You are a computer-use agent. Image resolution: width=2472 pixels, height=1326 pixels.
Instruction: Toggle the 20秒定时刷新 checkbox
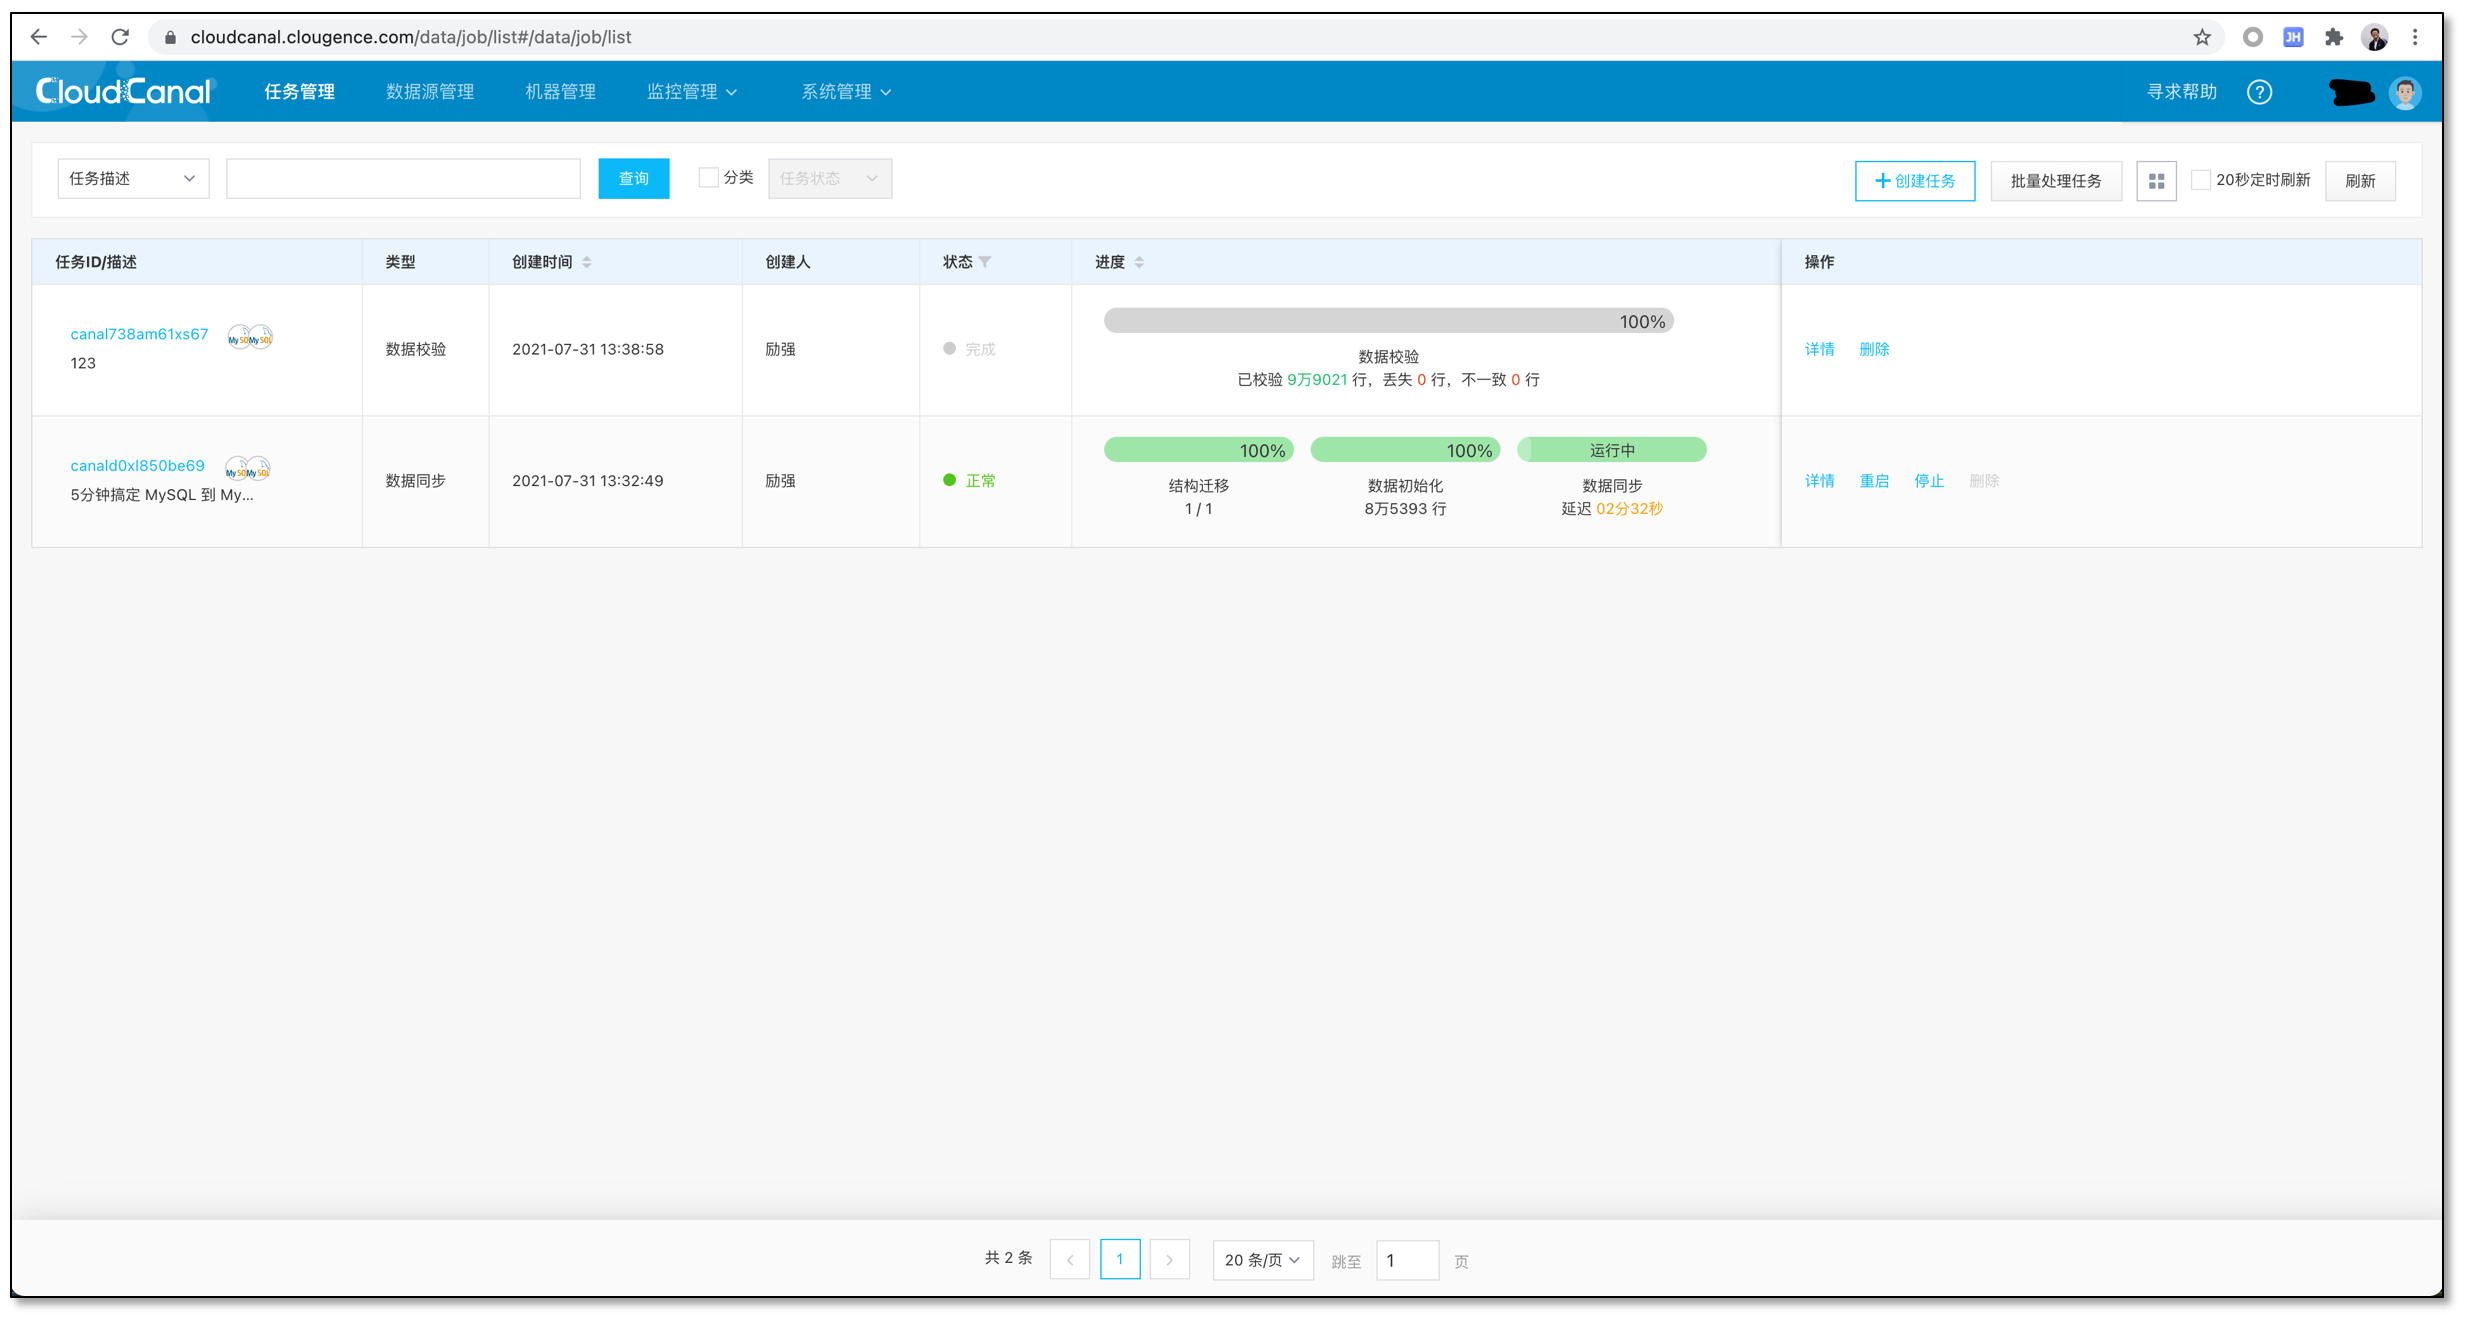pyautogui.click(x=2199, y=180)
